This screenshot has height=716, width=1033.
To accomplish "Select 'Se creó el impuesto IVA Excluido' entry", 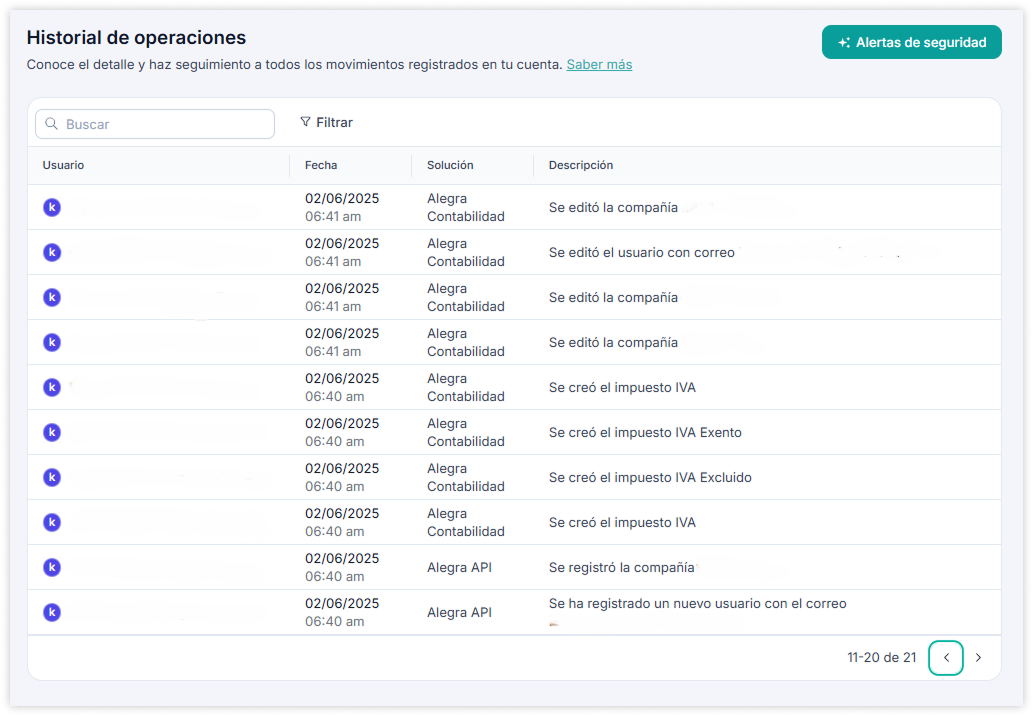I will tap(650, 477).
